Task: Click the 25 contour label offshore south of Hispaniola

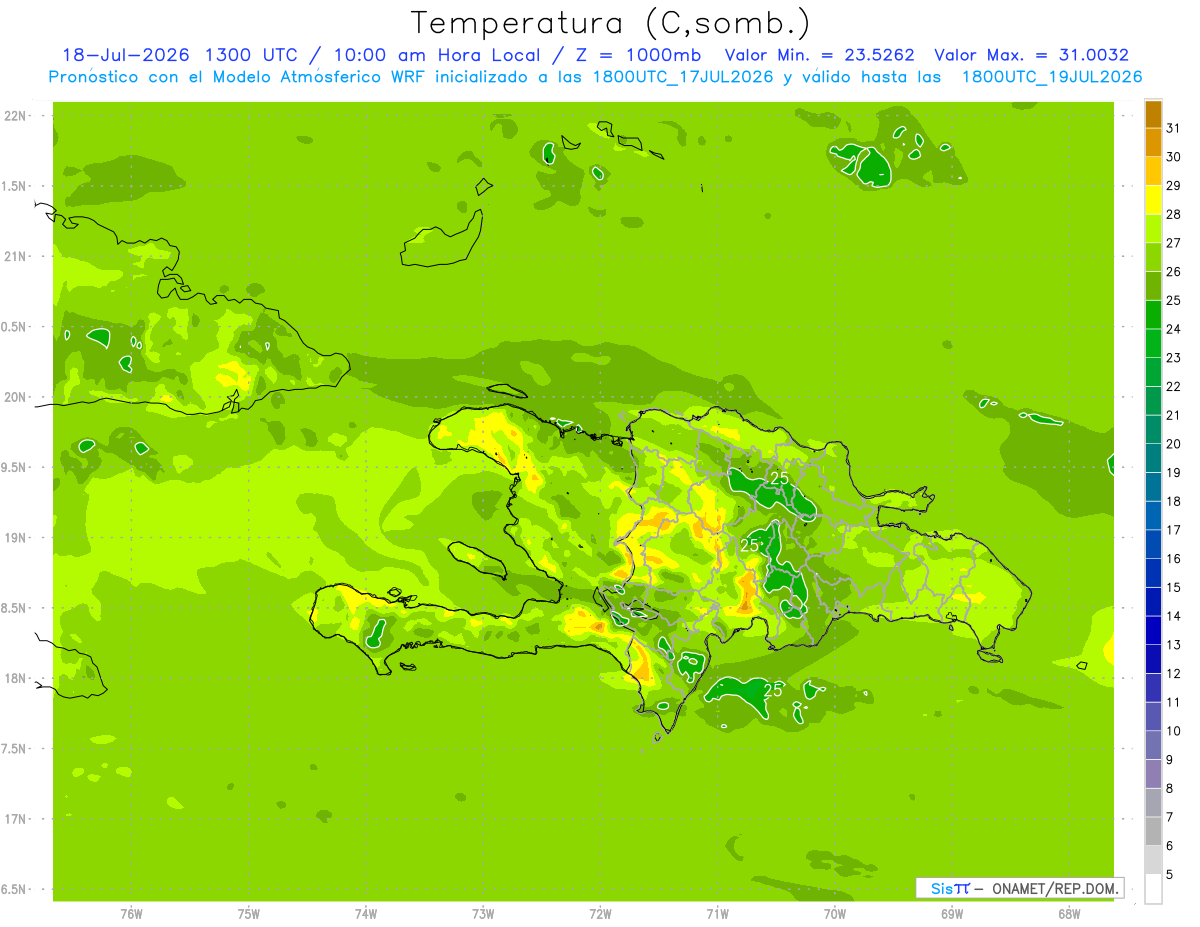Action: [773, 690]
